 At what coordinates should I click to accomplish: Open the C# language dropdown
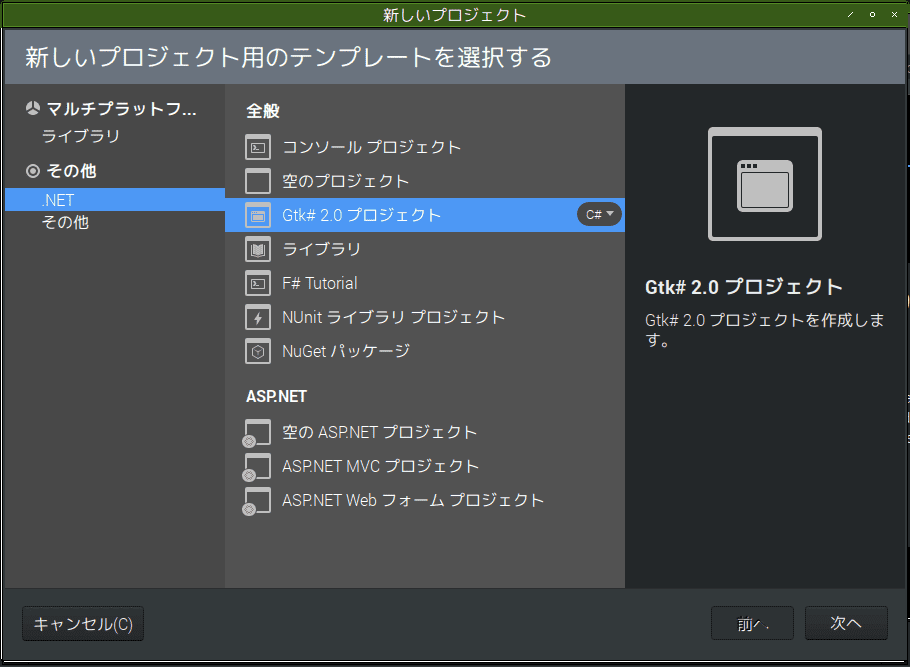pyautogui.click(x=599, y=214)
